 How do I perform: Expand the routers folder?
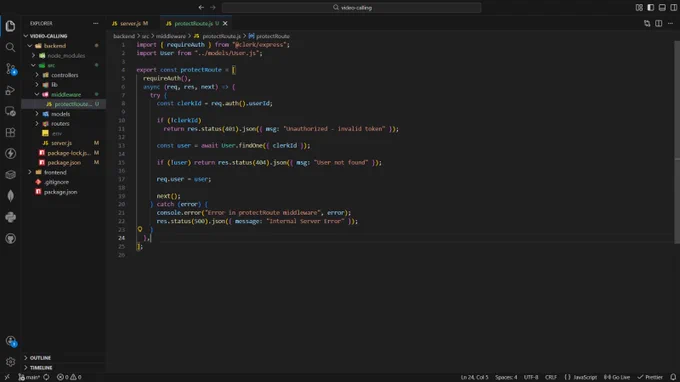(x=37, y=124)
